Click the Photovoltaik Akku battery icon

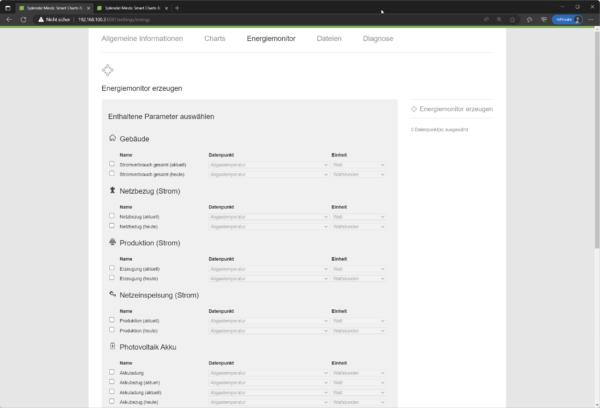112,346
